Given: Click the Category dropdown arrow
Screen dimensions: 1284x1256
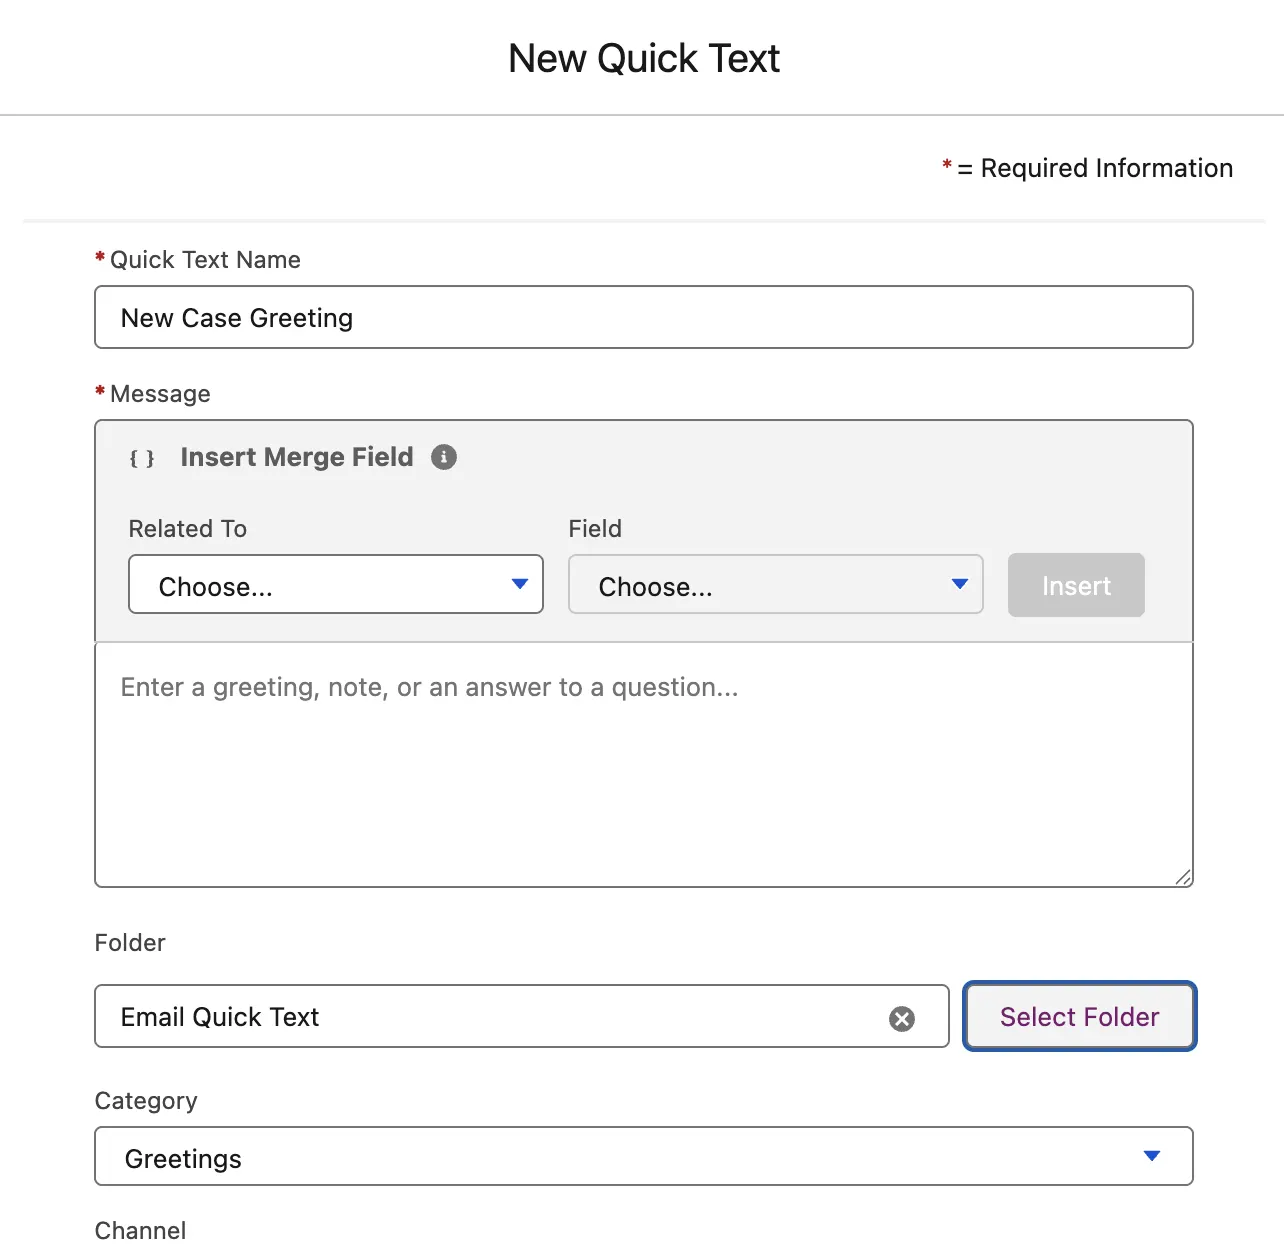Looking at the screenshot, I should coord(1152,1156).
